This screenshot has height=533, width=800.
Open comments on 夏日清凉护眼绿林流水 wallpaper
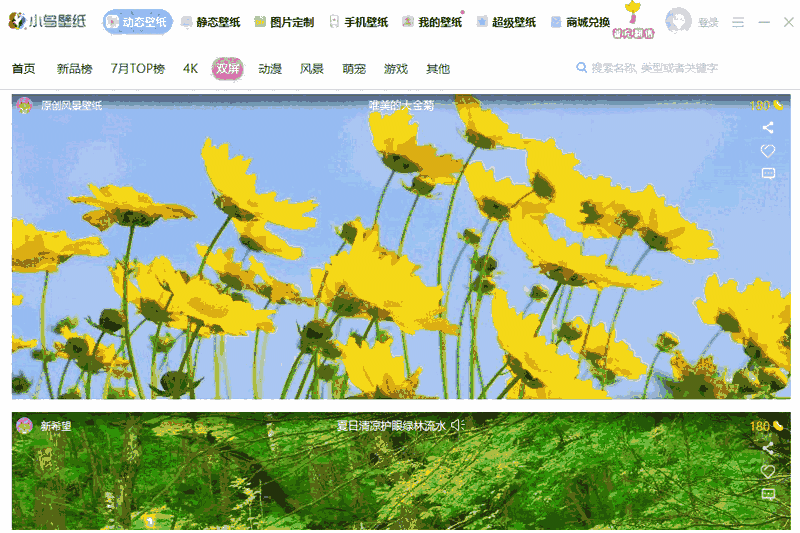point(768,494)
